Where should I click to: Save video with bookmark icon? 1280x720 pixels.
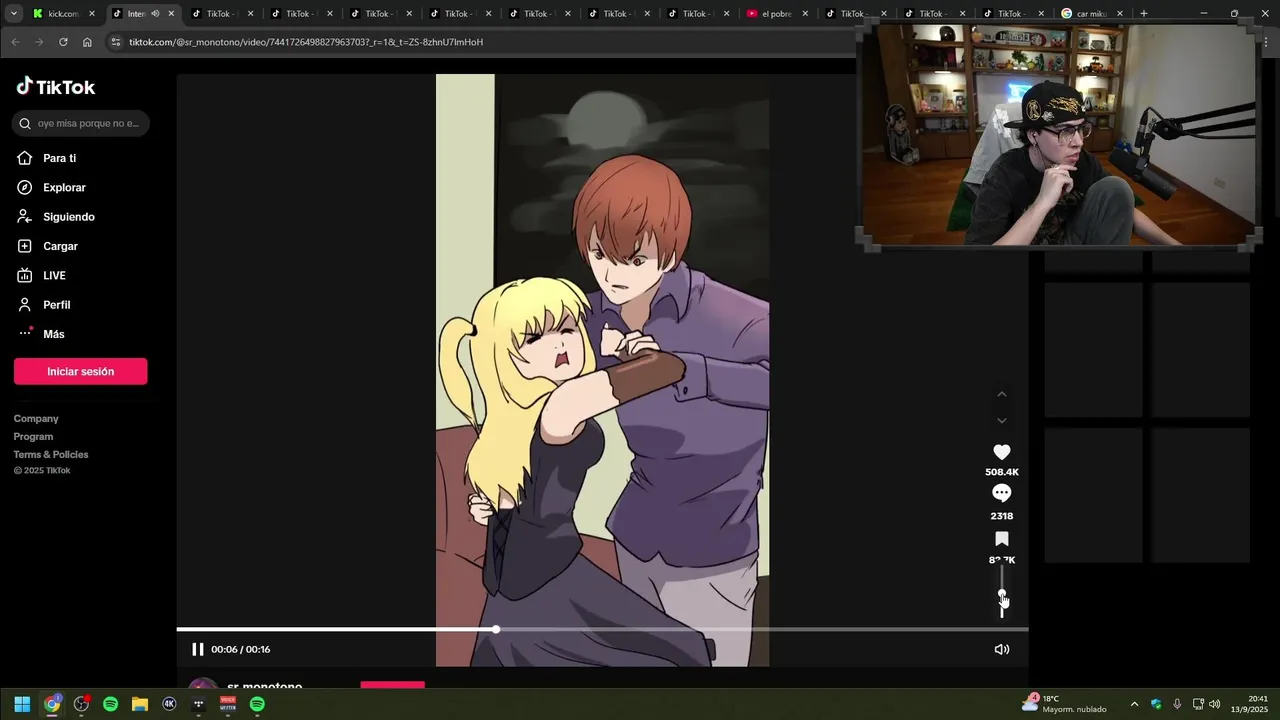[x=1002, y=539]
